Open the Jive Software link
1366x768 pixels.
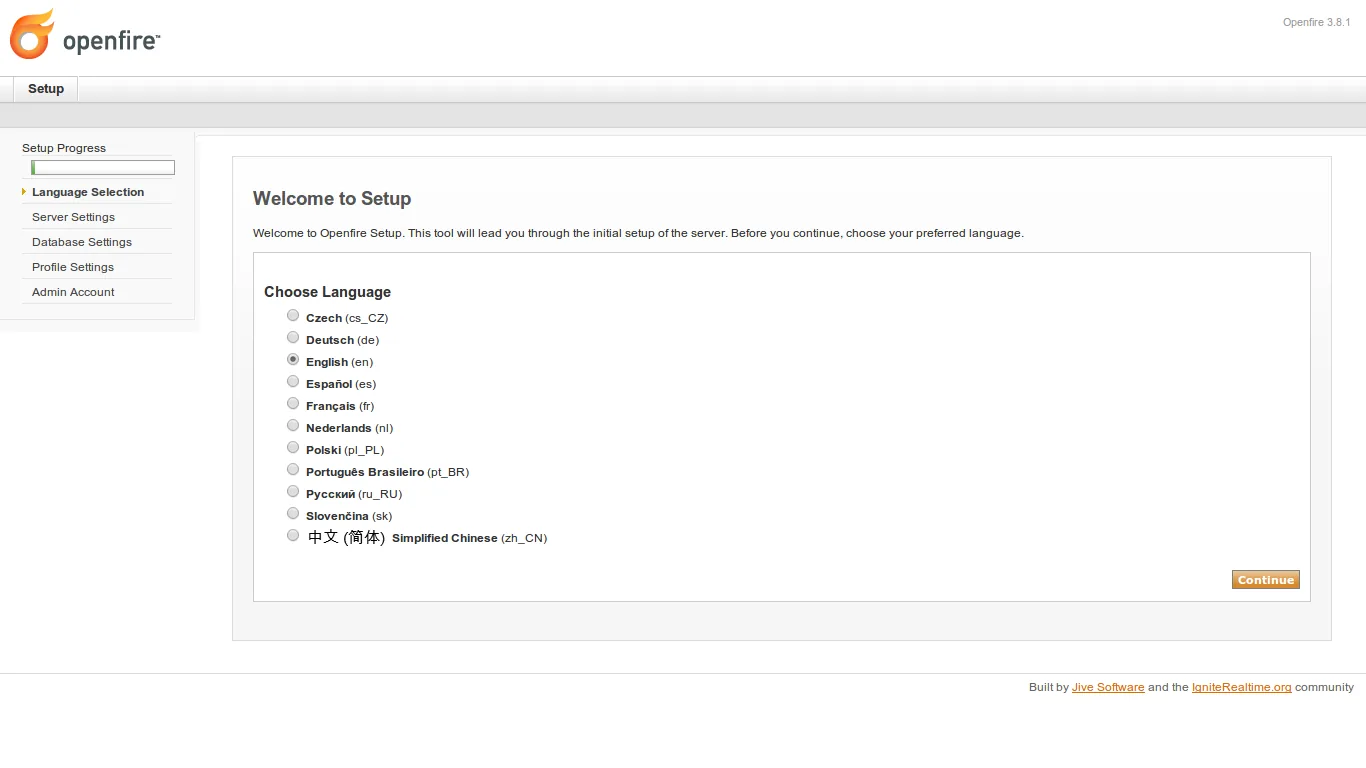[x=1108, y=687]
